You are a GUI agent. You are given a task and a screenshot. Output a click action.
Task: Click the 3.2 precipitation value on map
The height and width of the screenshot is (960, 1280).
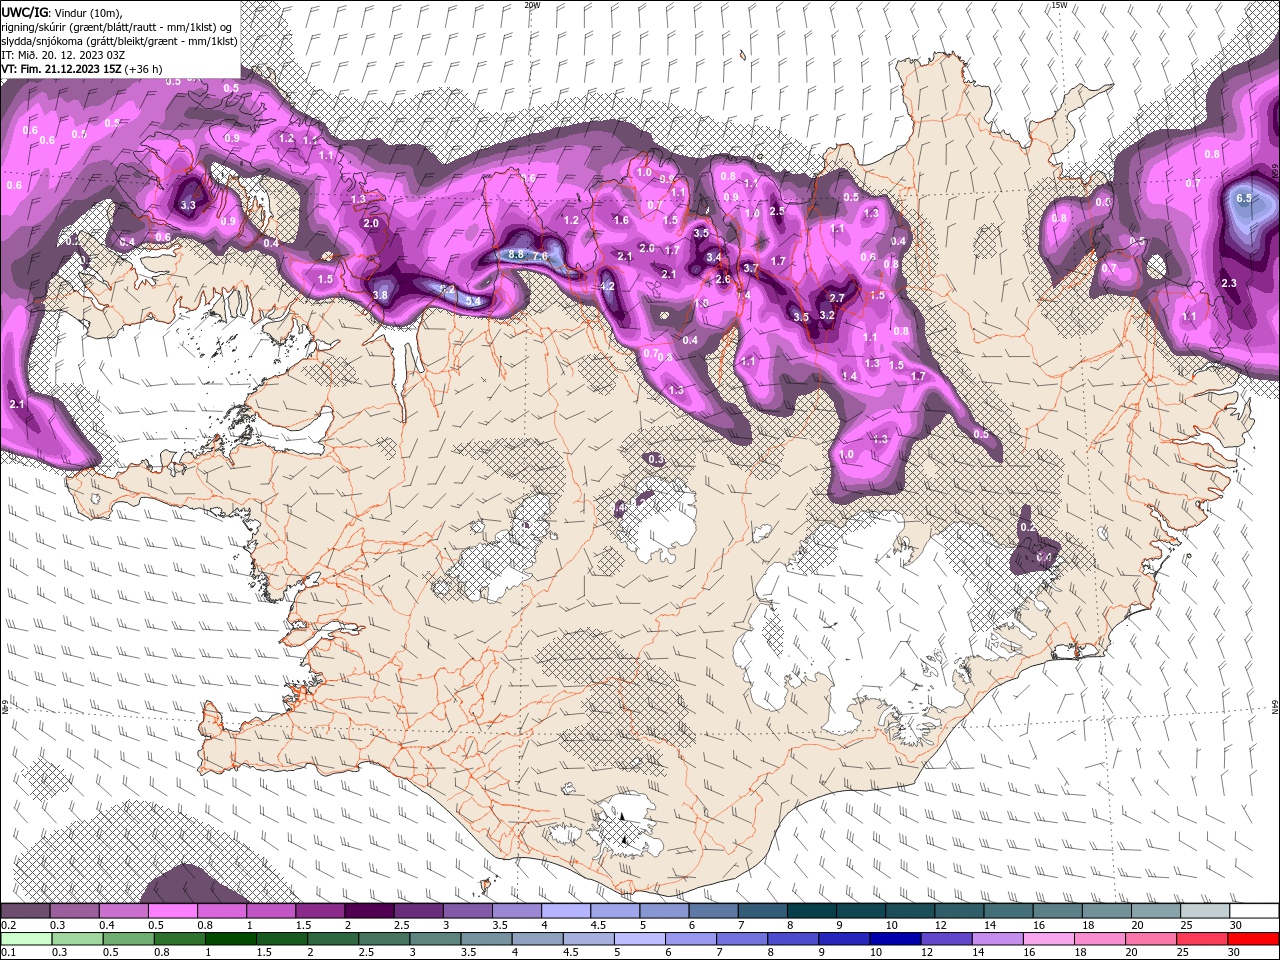tap(827, 315)
